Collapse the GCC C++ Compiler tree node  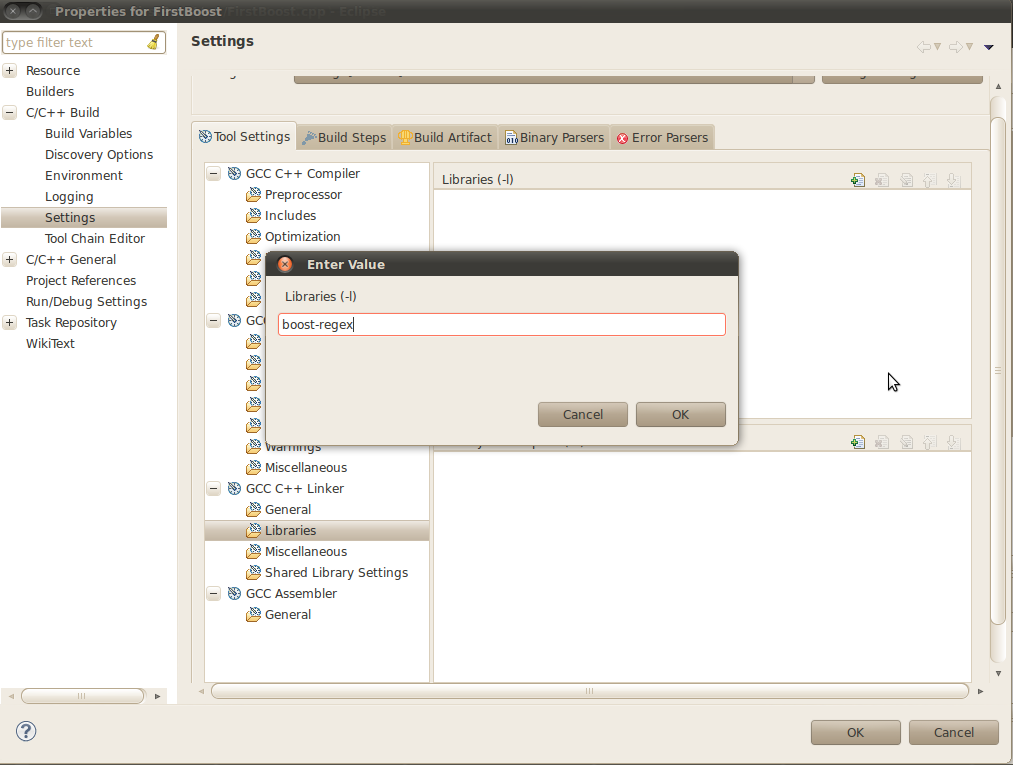(x=214, y=174)
